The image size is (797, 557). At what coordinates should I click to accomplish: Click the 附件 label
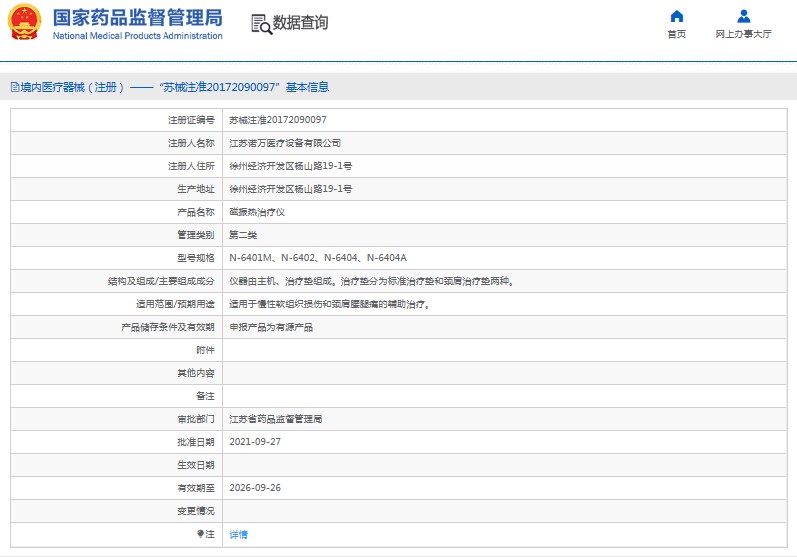[205, 350]
